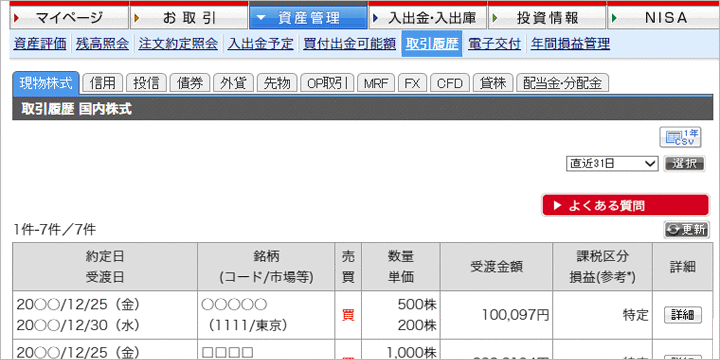Go to 買付出金可能額 link
Viewport: 720px width, 360px height.
coord(349,44)
